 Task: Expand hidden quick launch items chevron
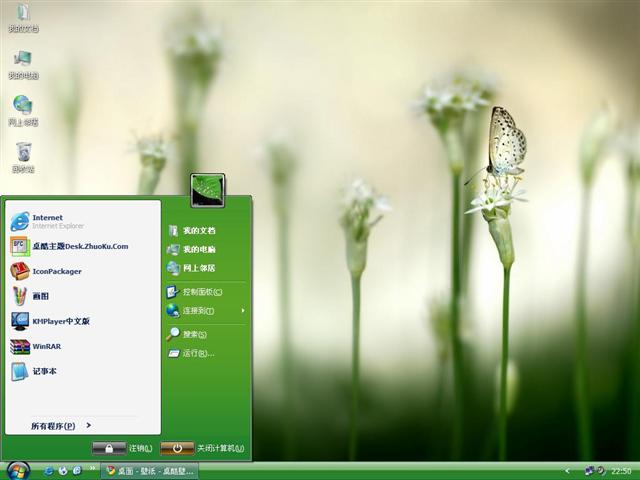pos(93,468)
